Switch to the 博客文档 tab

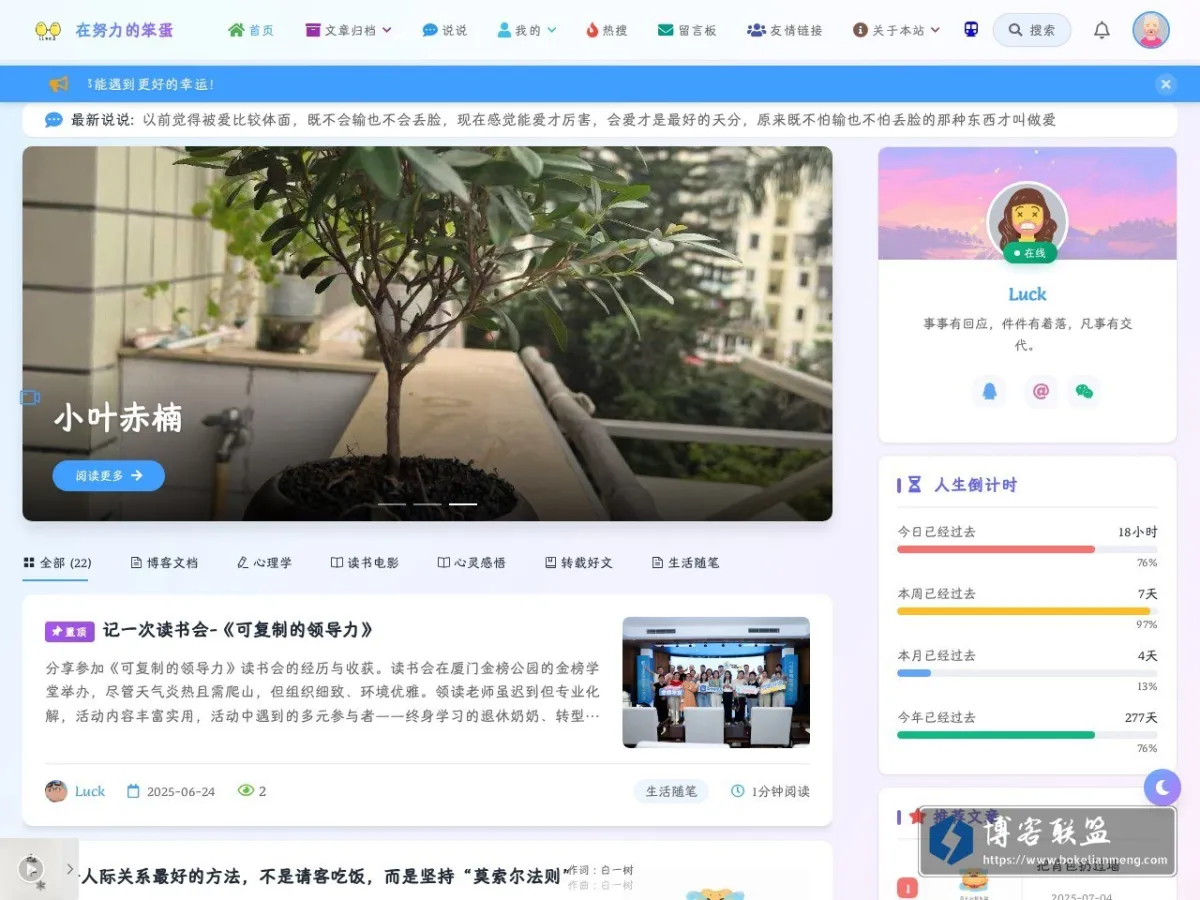pos(164,563)
